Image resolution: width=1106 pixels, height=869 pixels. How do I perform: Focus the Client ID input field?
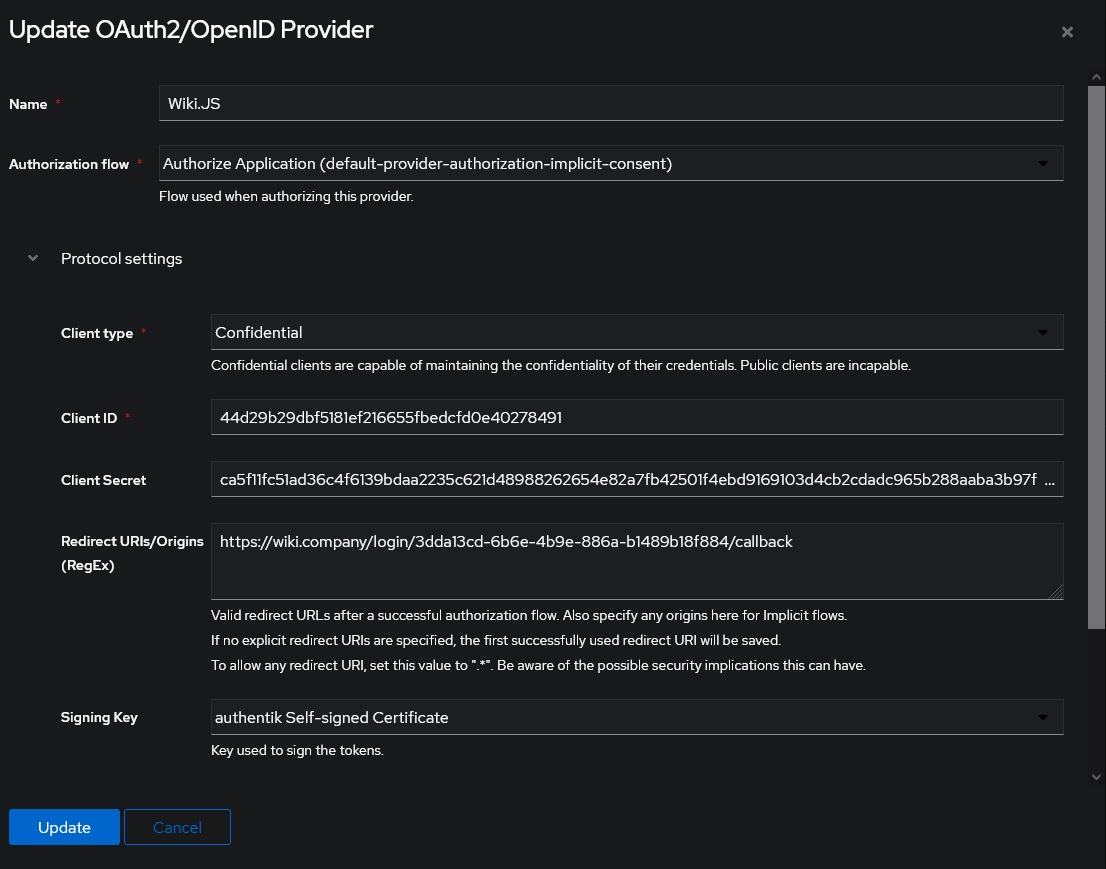636,417
